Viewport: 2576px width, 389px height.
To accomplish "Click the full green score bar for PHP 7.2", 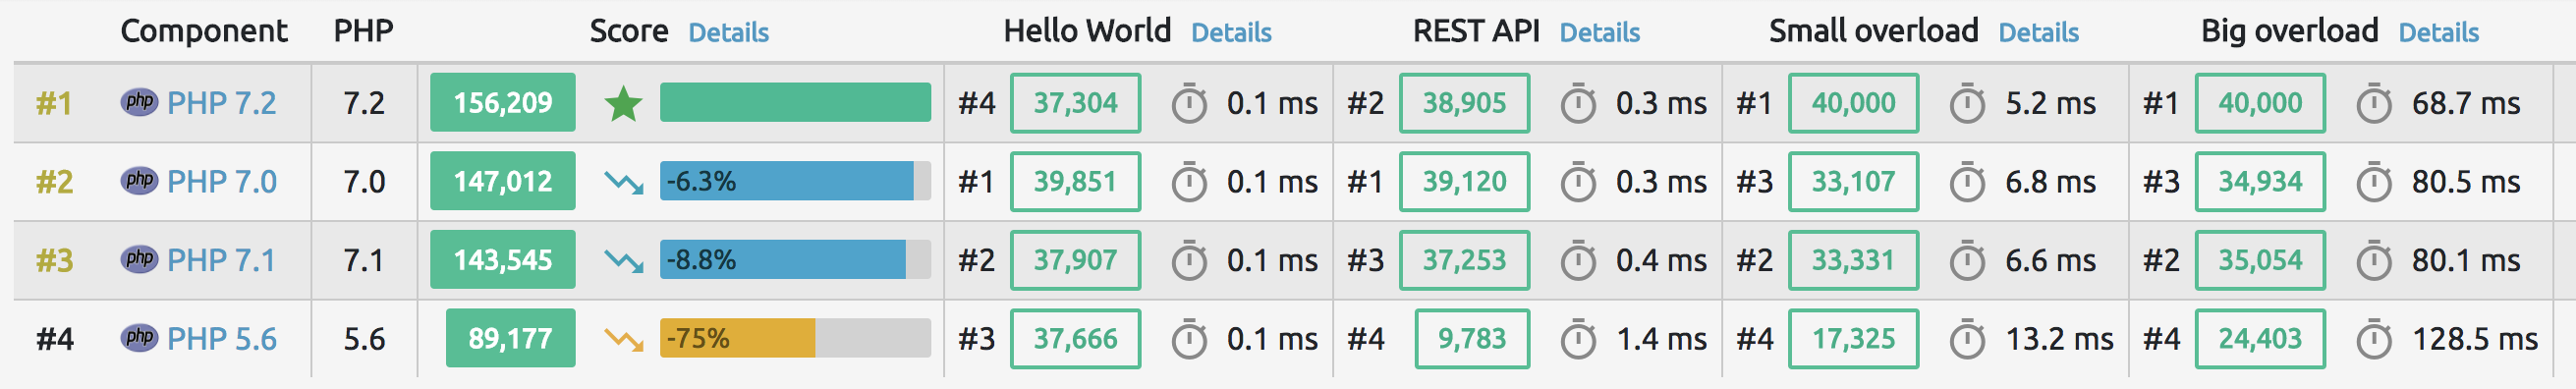I will [795, 102].
